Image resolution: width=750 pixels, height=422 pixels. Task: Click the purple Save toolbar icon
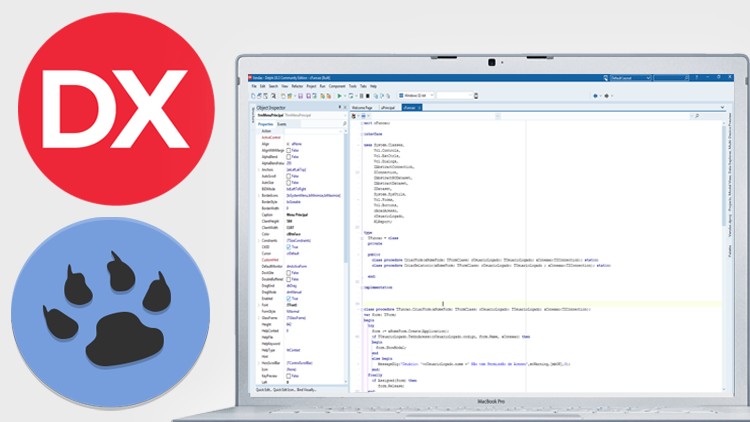[x=300, y=96]
